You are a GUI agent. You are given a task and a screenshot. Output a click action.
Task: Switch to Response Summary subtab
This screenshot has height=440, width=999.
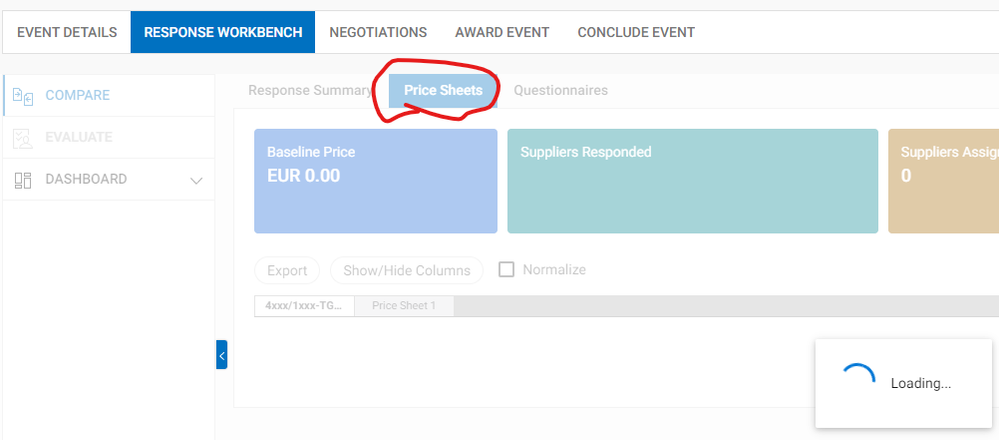pos(310,90)
